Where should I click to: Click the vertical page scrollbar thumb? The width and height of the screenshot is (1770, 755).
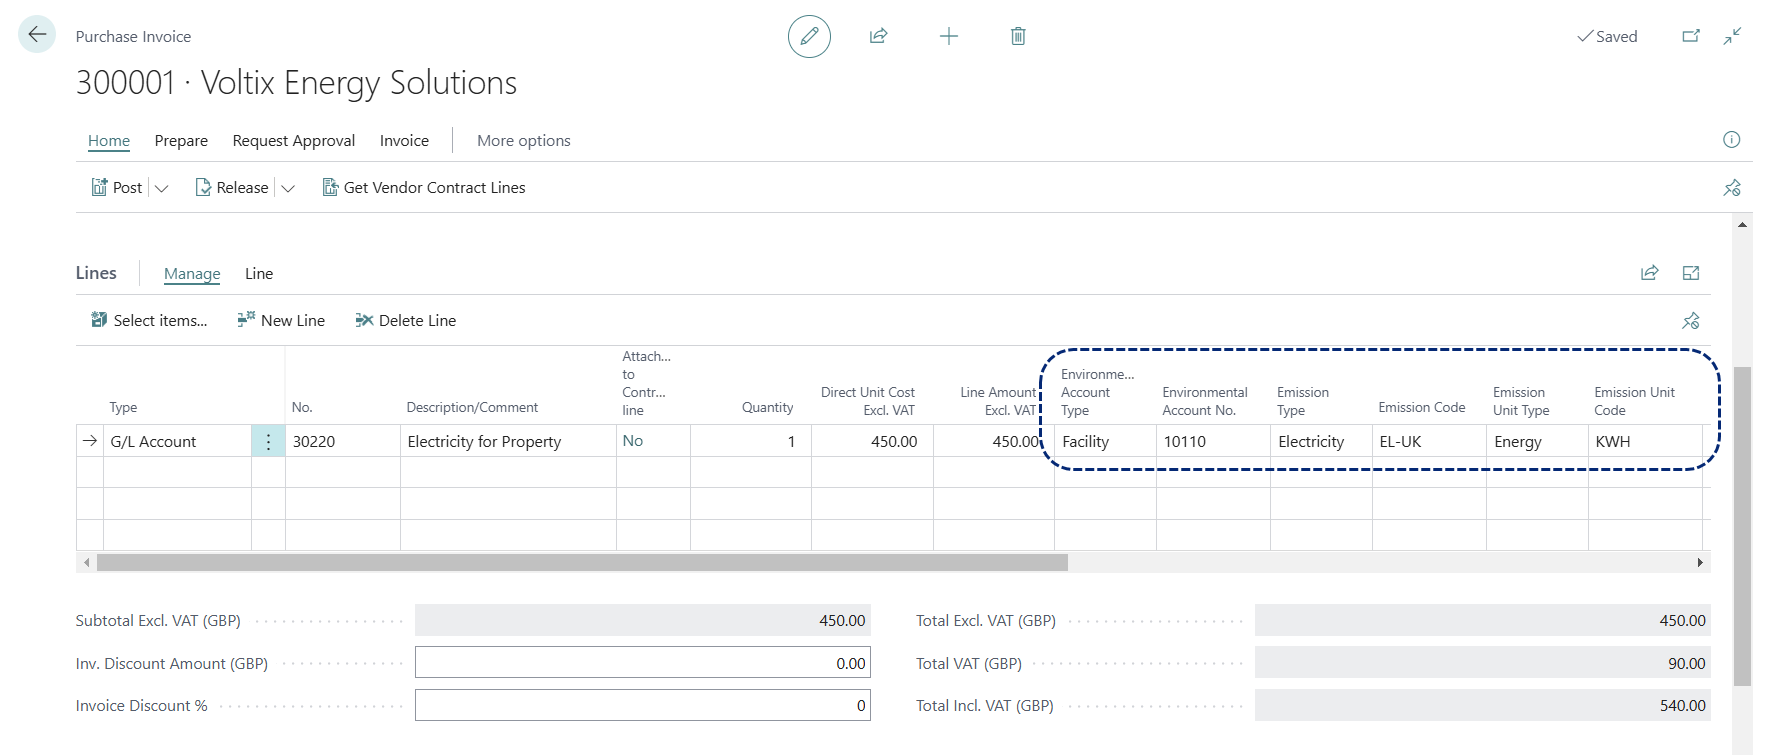tap(1742, 526)
